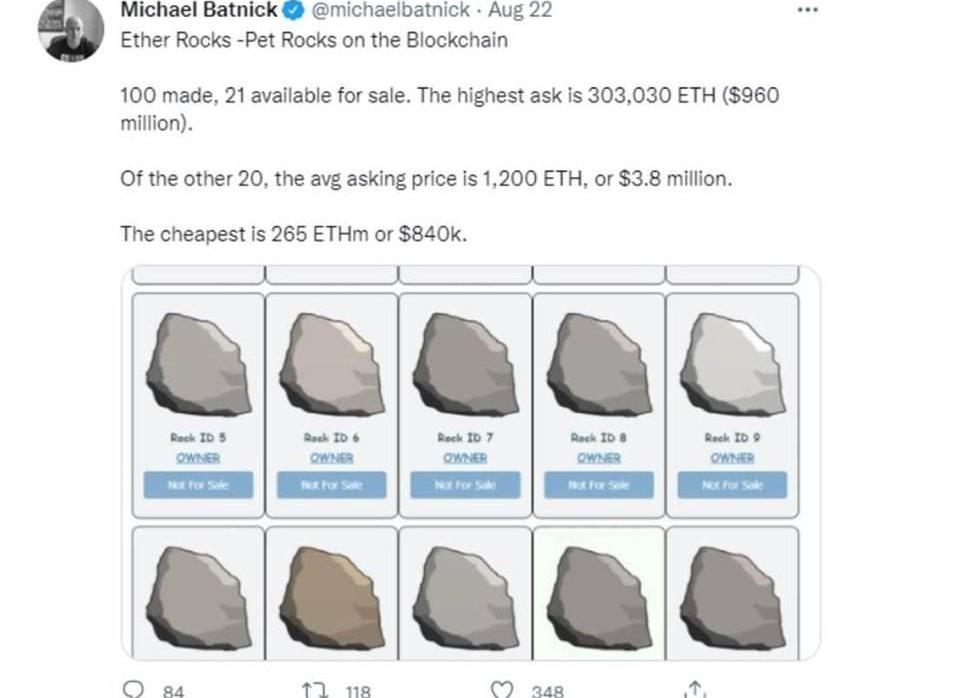This screenshot has height=698, width=960.
Task: Click the Rock ID 7 rock image
Action: (464, 363)
